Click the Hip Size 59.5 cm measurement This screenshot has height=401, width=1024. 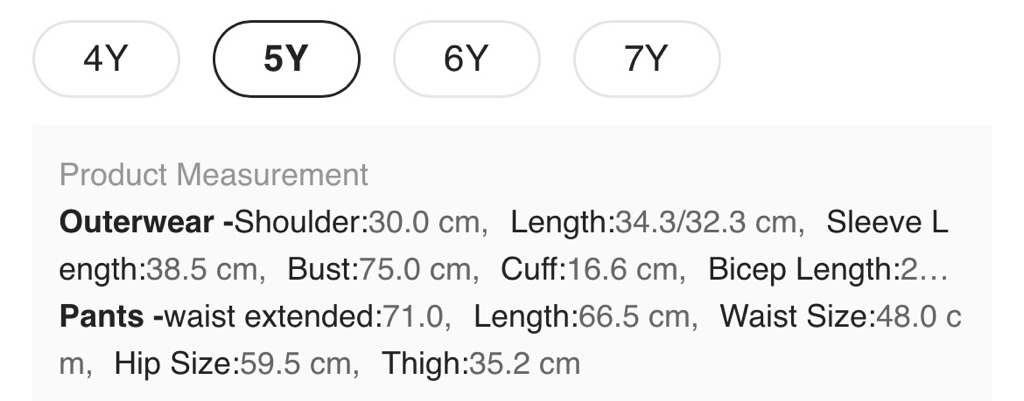click(235, 364)
